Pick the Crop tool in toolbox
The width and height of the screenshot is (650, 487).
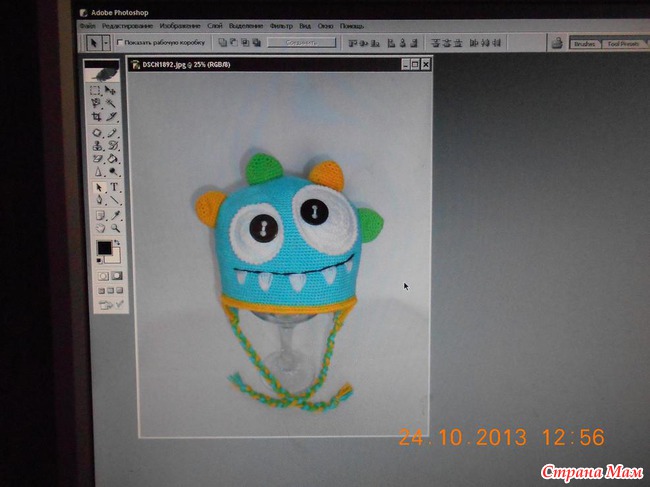(97, 117)
